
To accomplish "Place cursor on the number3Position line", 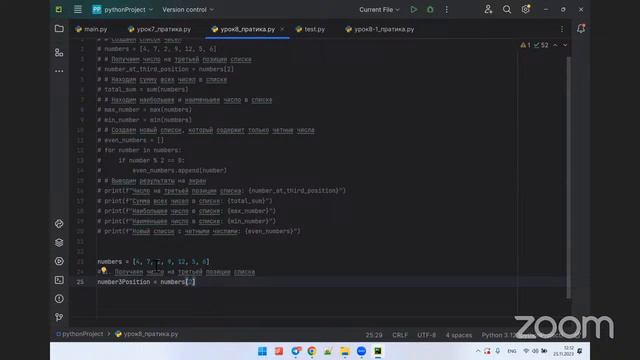I will pyautogui.click(x=146, y=282).
